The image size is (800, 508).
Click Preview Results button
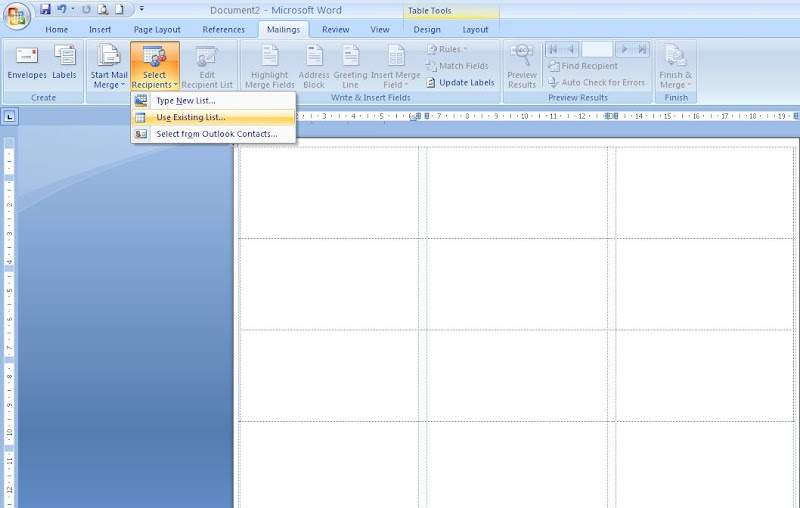pos(522,66)
